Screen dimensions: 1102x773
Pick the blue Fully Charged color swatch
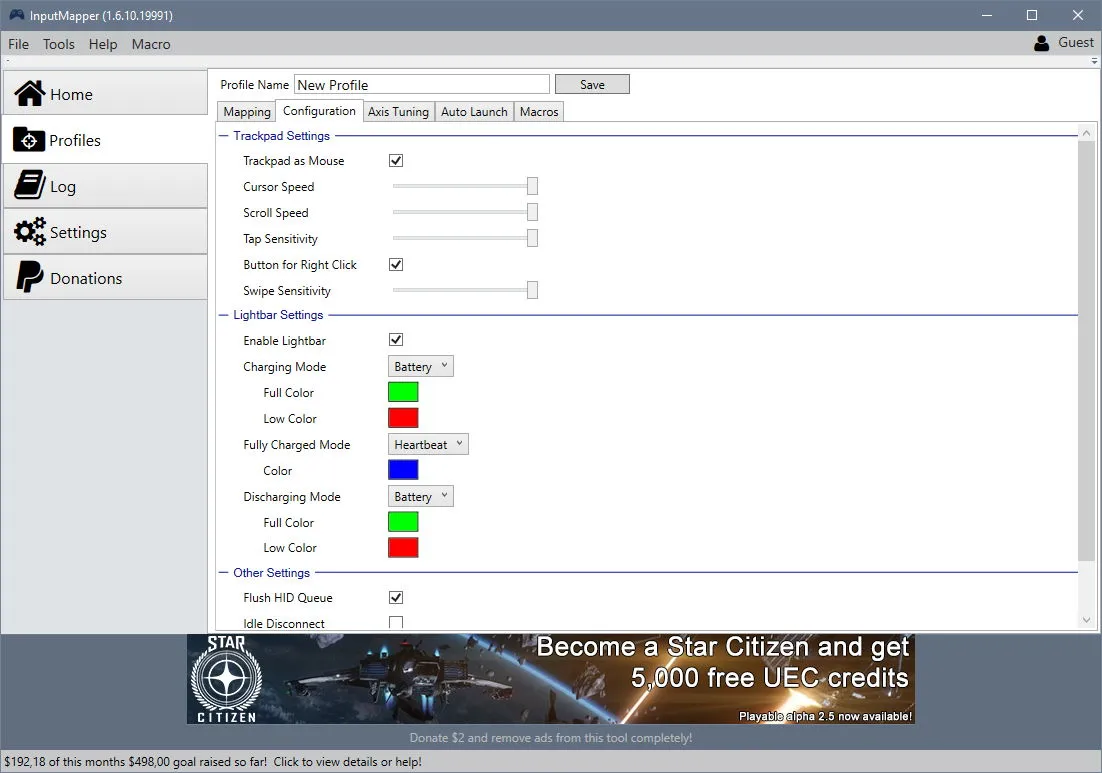click(403, 470)
